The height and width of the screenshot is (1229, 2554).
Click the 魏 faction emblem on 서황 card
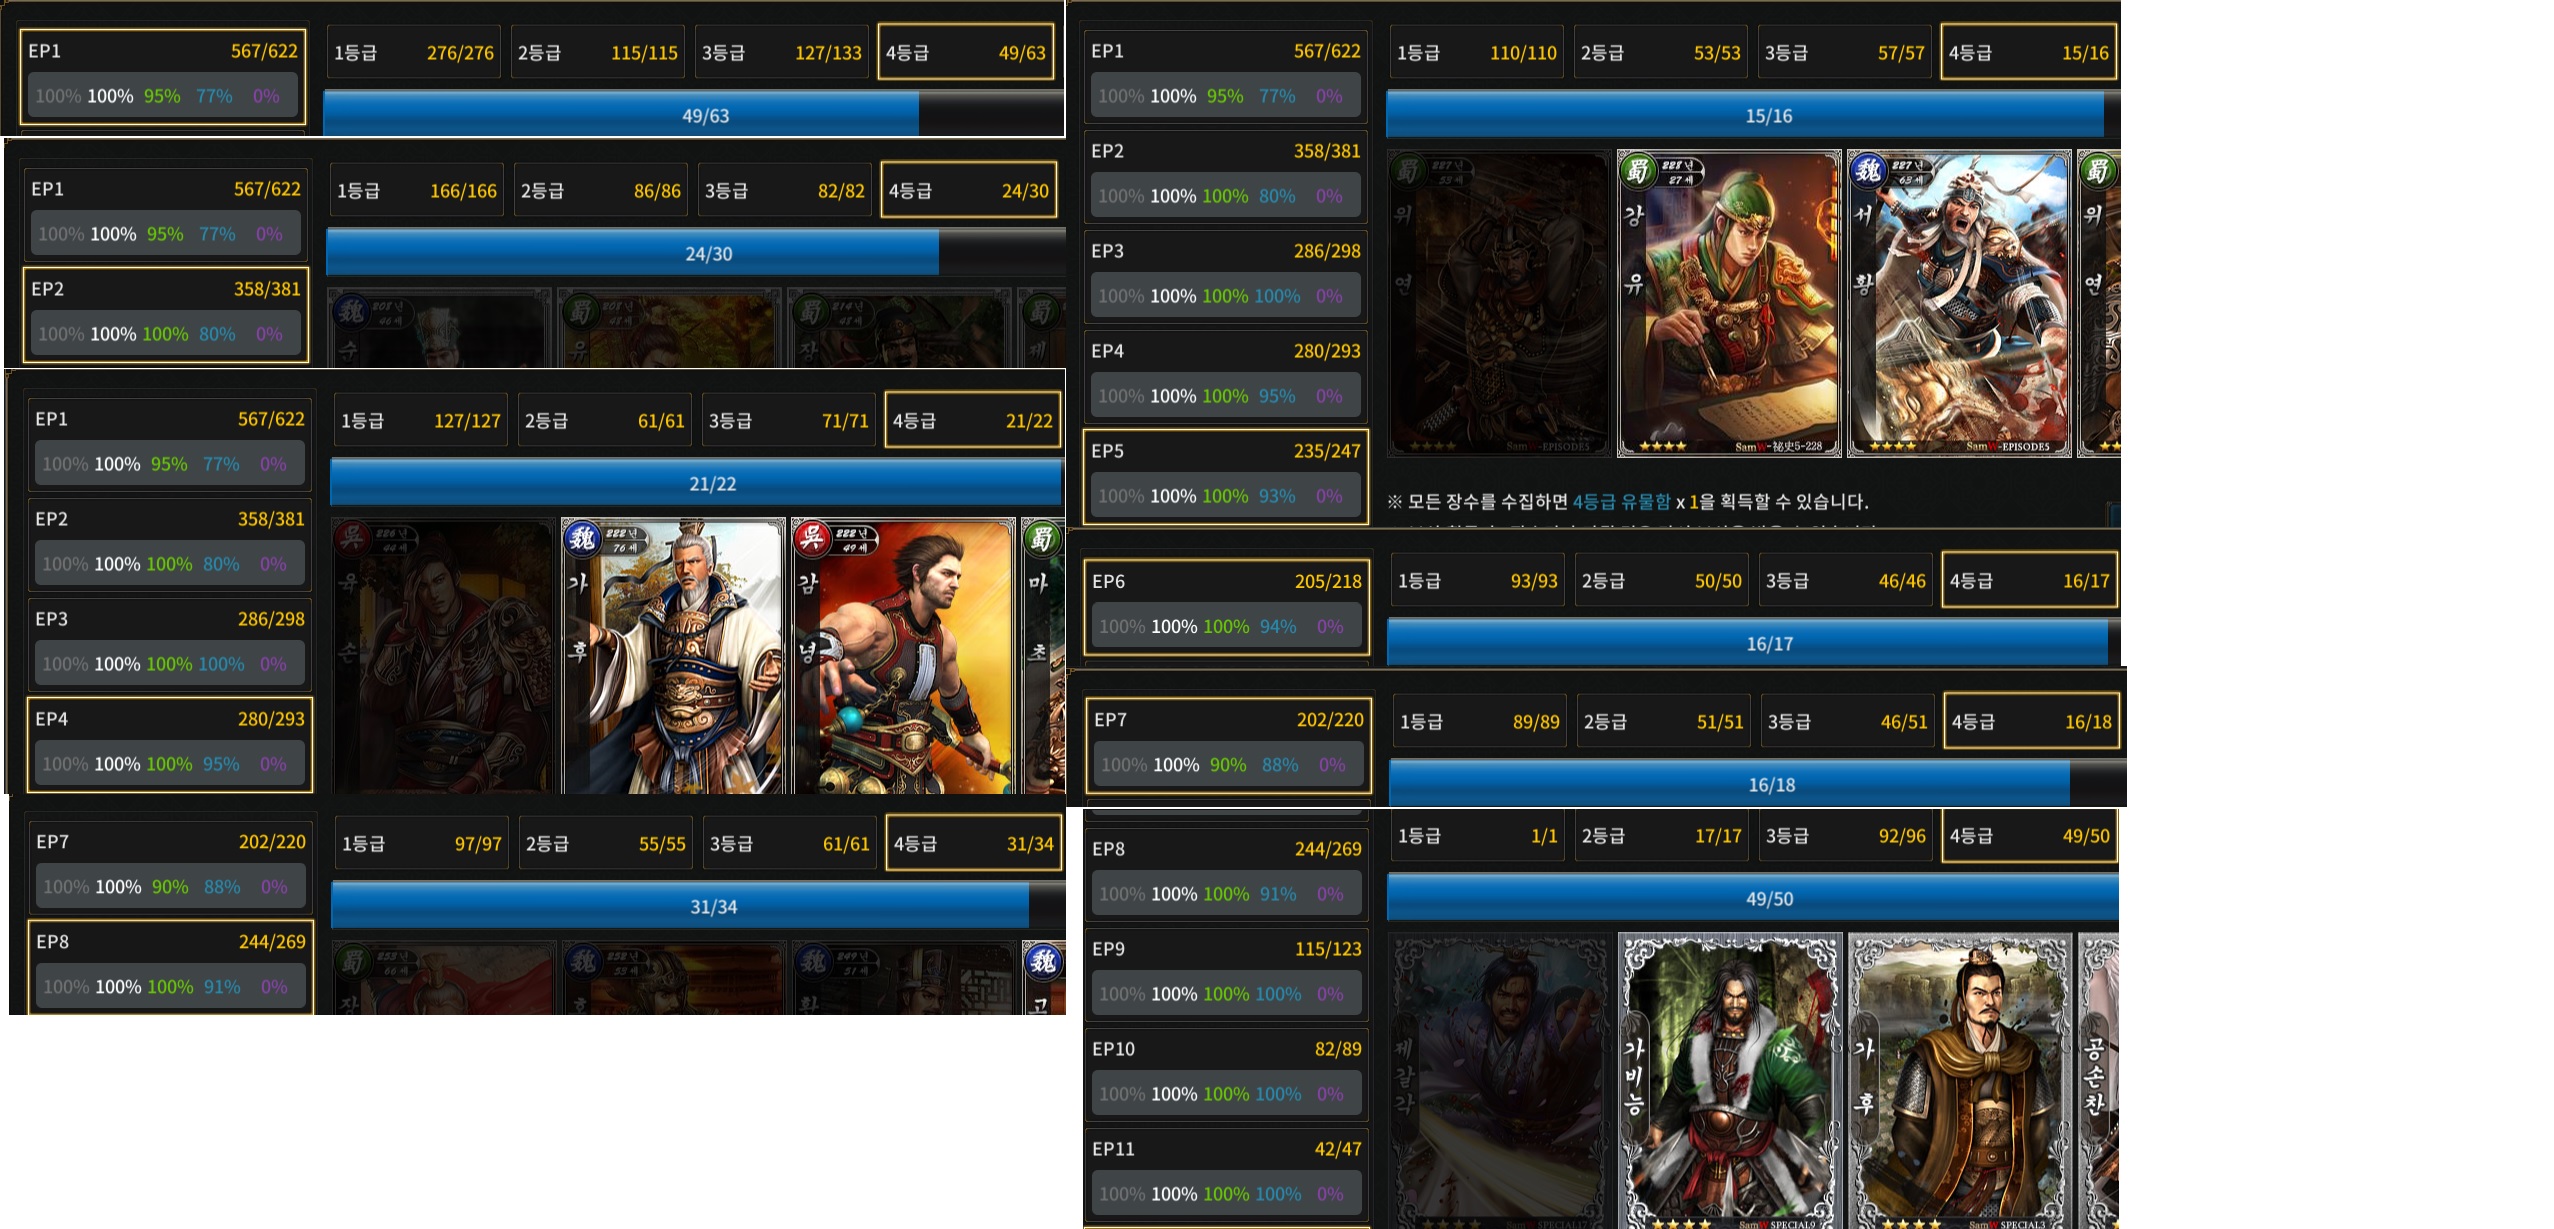[1868, 171]
